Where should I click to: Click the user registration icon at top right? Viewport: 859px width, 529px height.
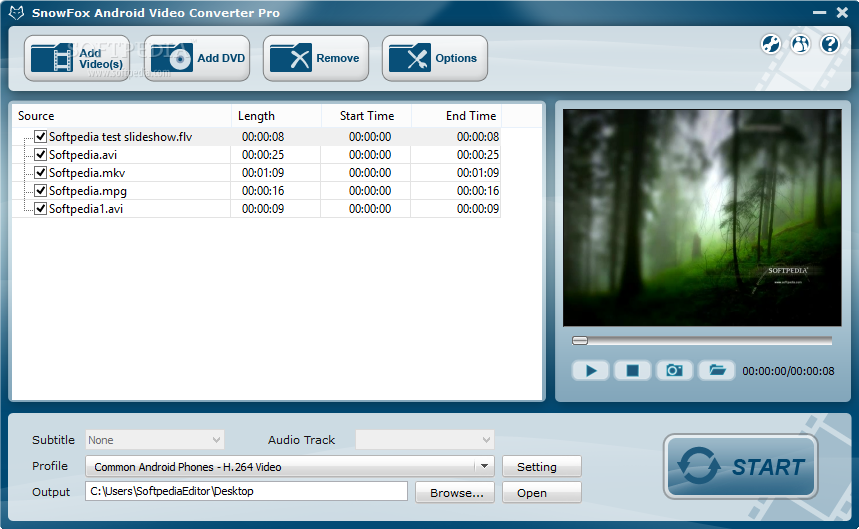pyautogui.click(x=800, y=44)
